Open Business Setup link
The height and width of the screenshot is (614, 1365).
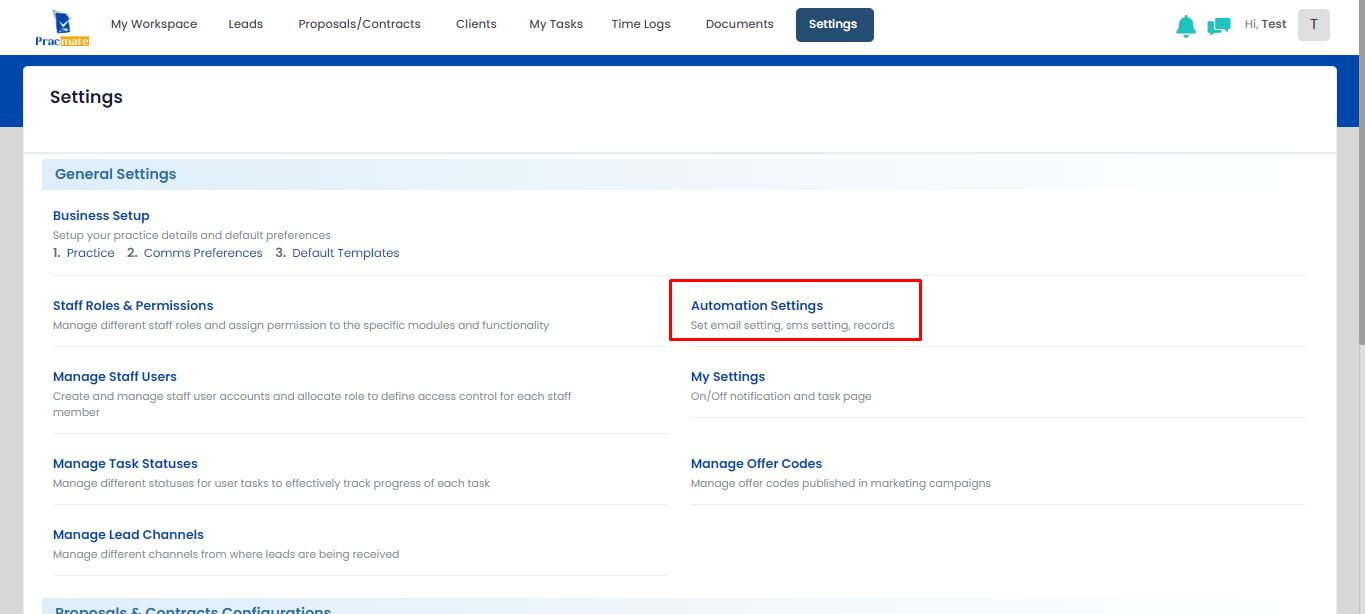tap(101, 215)
